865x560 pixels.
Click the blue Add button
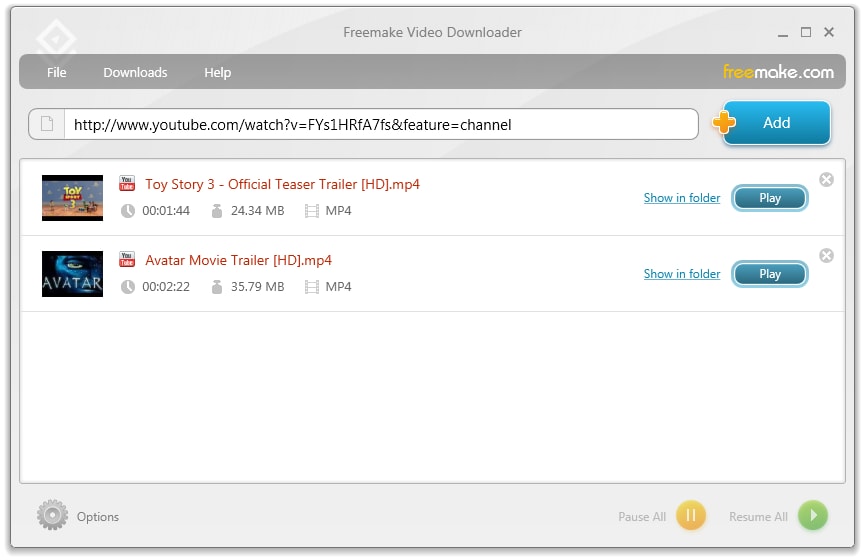click(x=776, y=122)
